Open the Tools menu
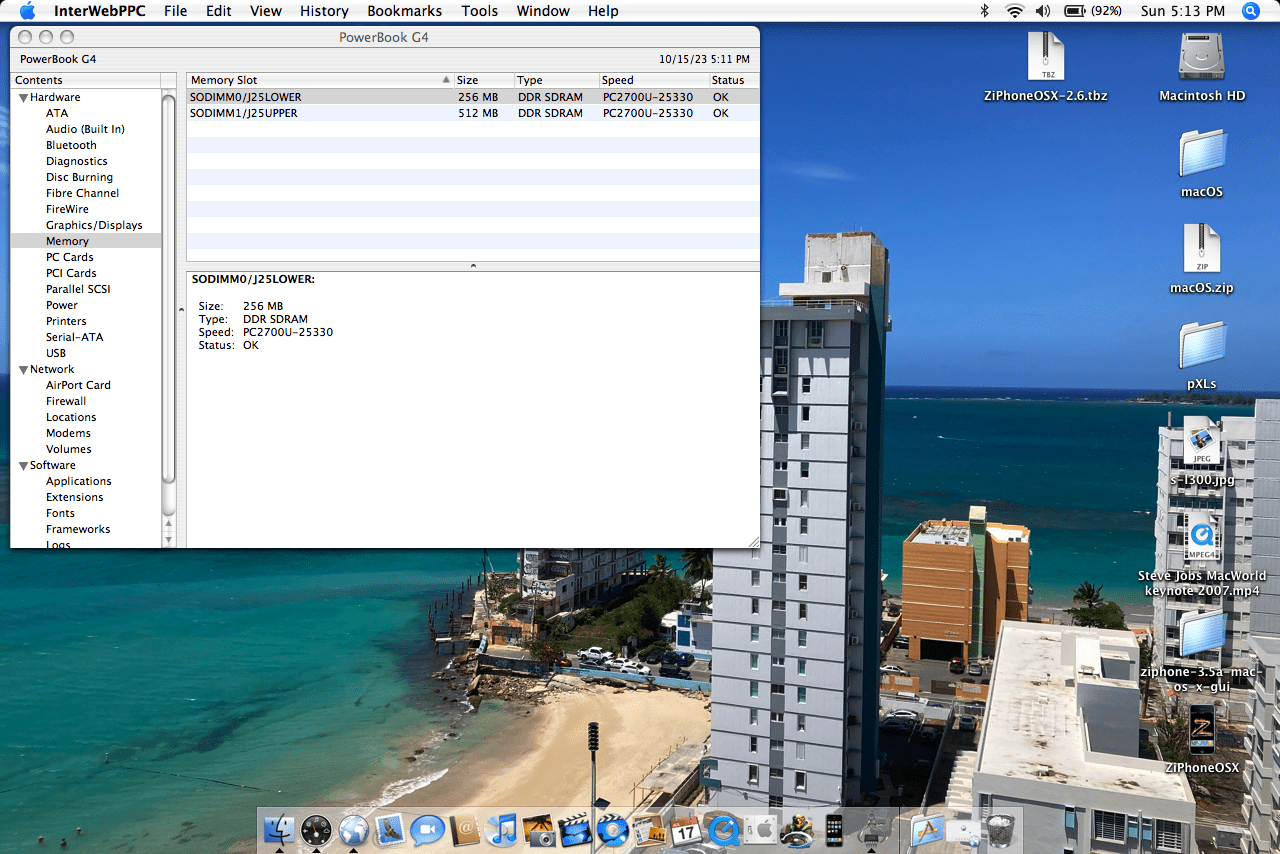The image size is (1280, 854). click(480, 11)
